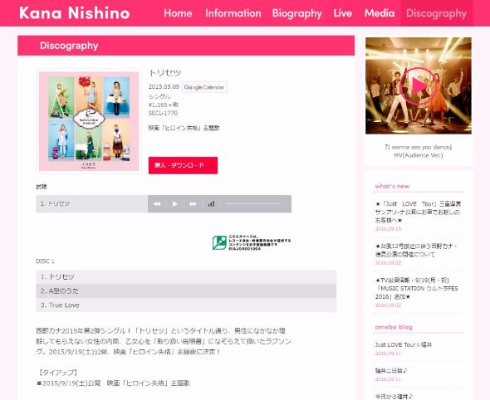This screenshot has height=400, width=490.
Task: Play the sample track in the player
Action: (175, 204)
